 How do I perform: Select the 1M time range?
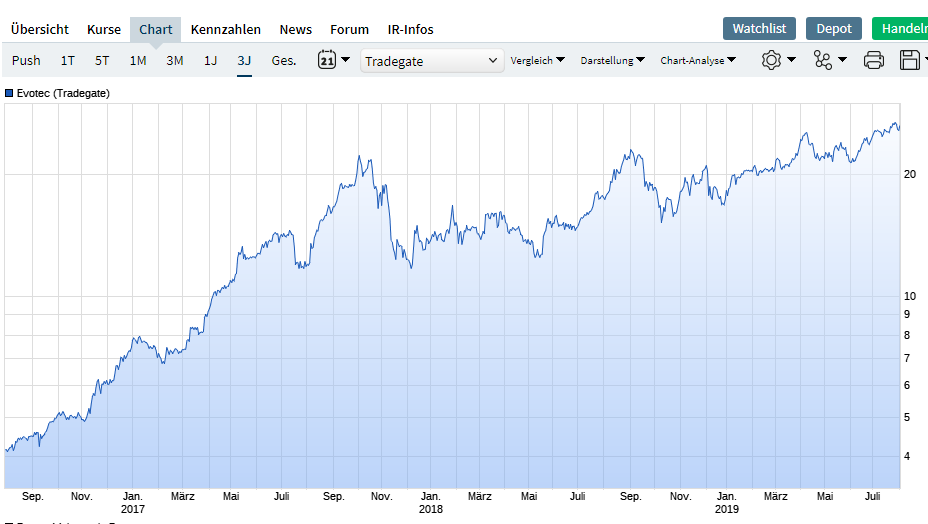click(x=138, y=60)
